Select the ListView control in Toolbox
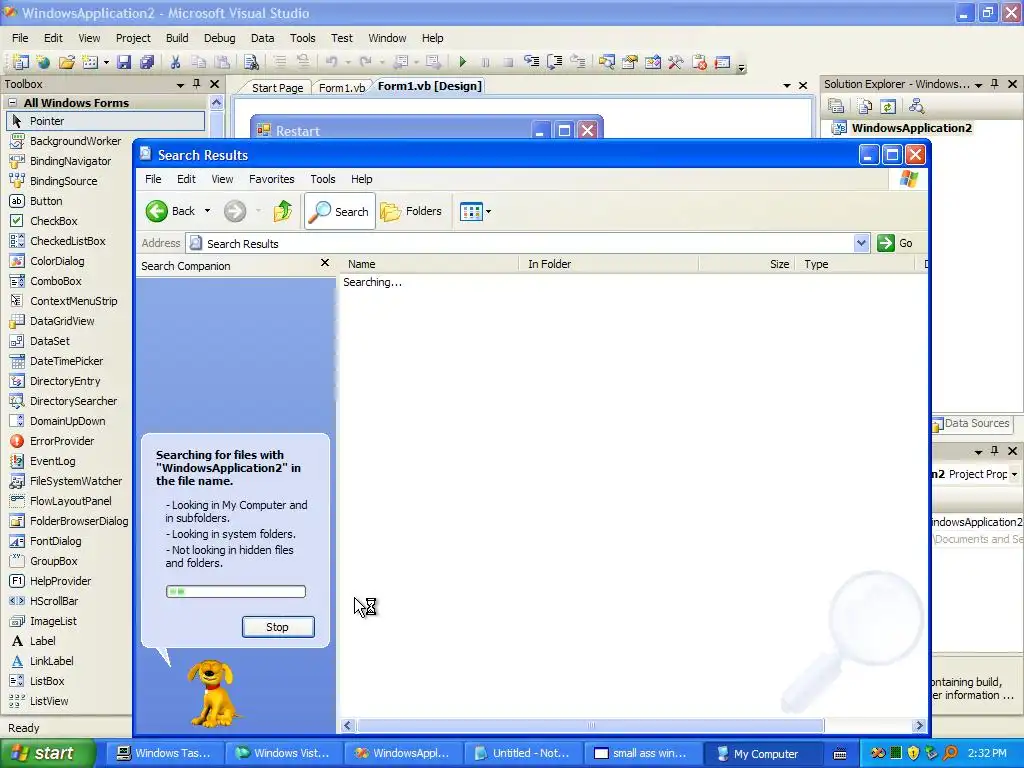1024x768 pixels. tap(49, 701)
